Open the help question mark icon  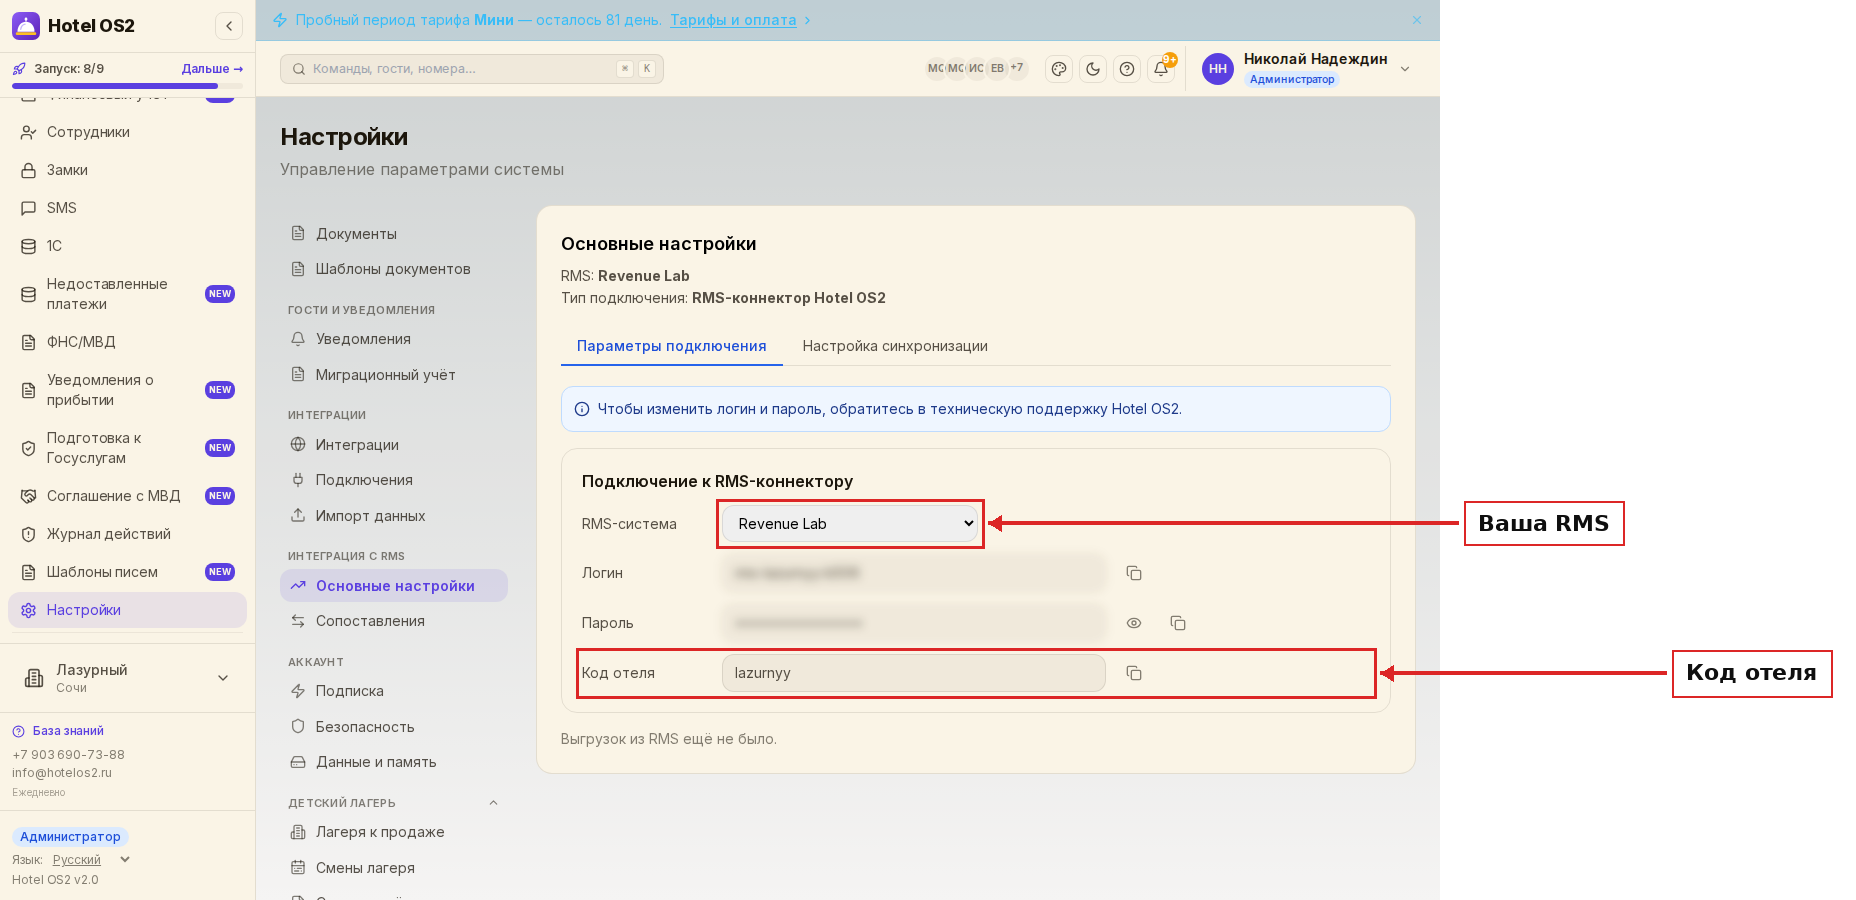coord(1127,69)
